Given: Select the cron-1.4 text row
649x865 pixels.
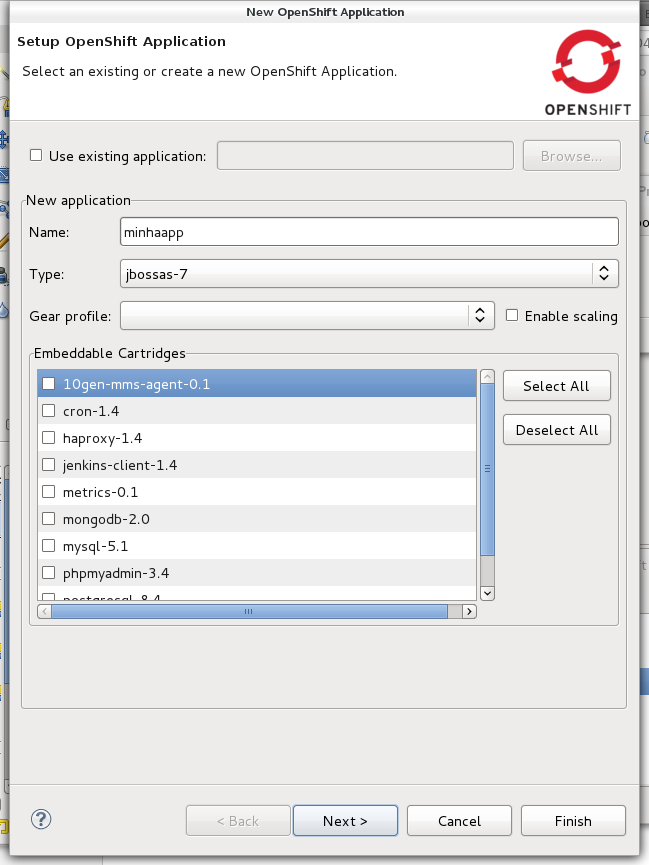Looking at the screenshot, I should tap(257, 410).
